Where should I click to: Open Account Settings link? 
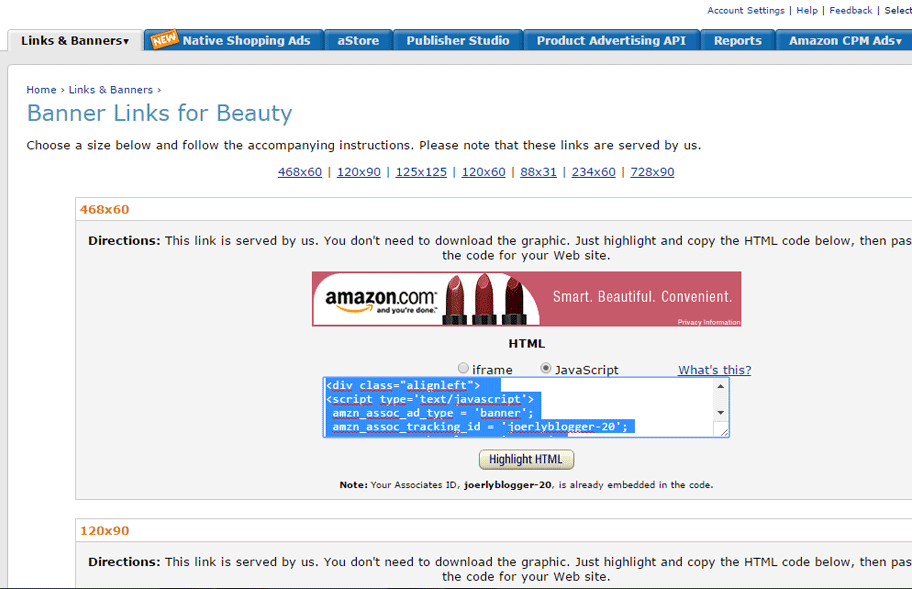click(x=746, y=10)
